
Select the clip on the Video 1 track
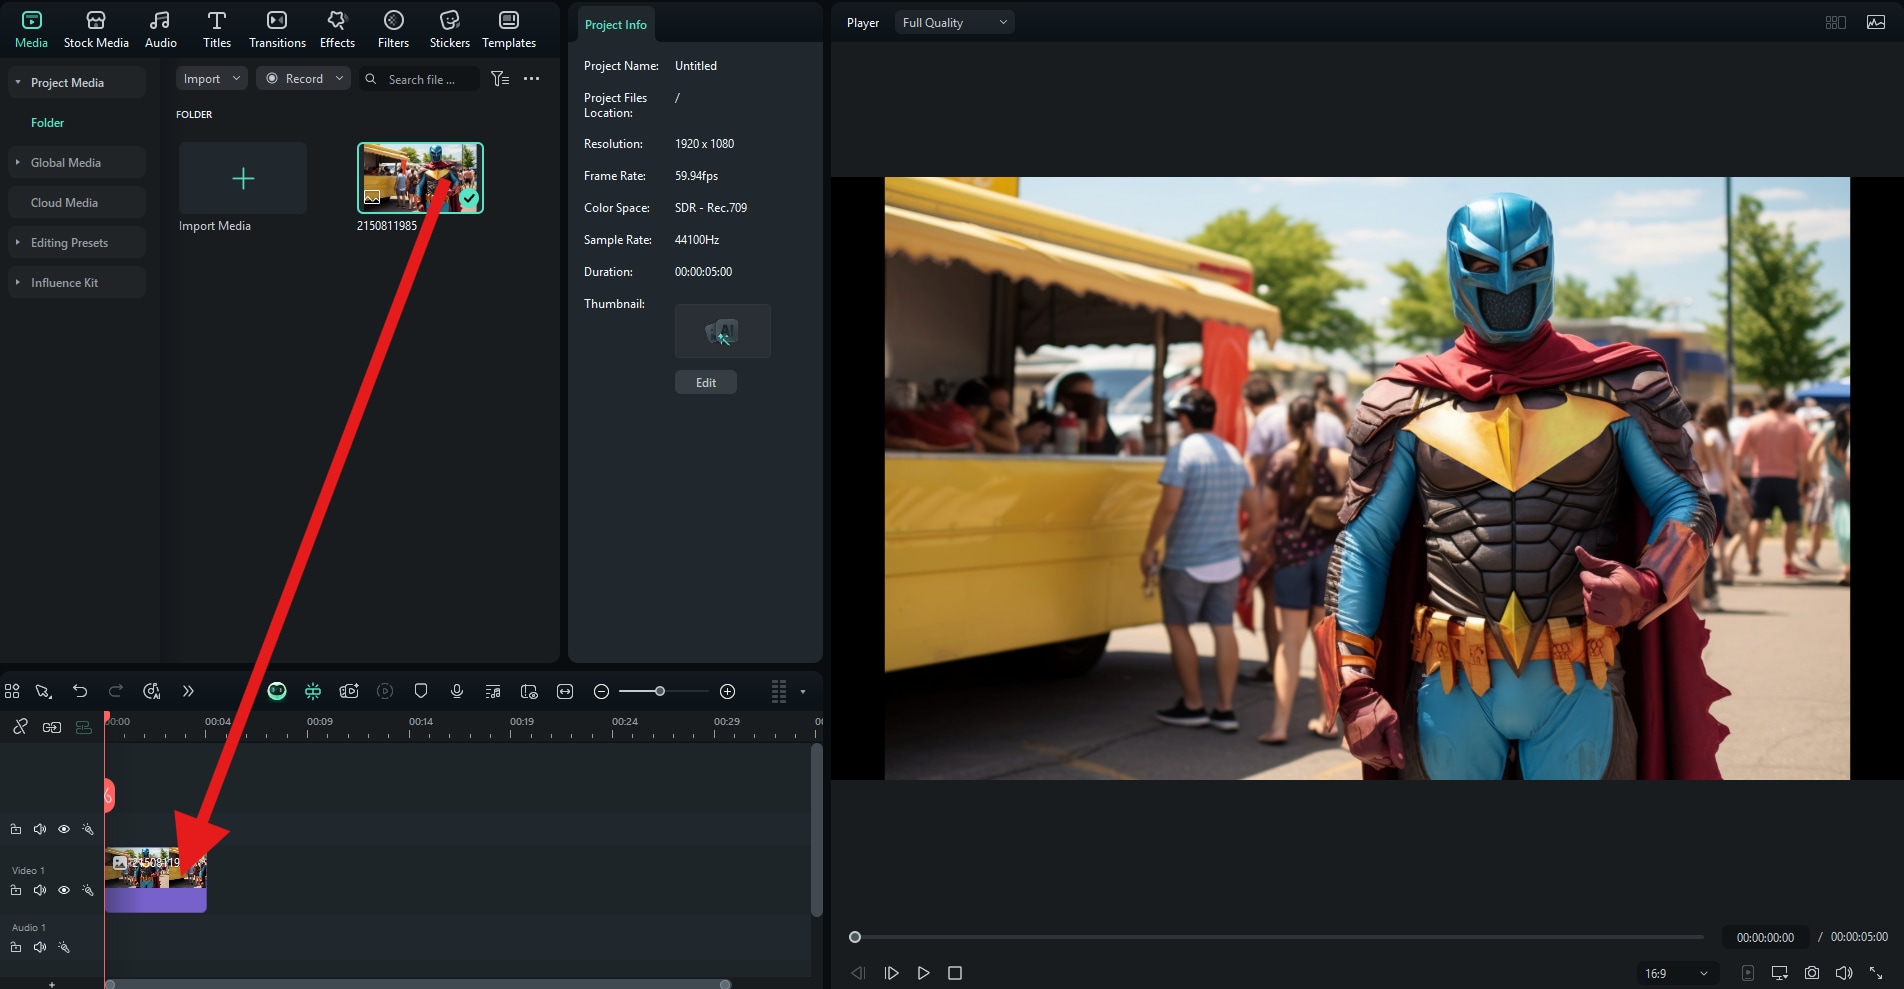pos(156,880)
